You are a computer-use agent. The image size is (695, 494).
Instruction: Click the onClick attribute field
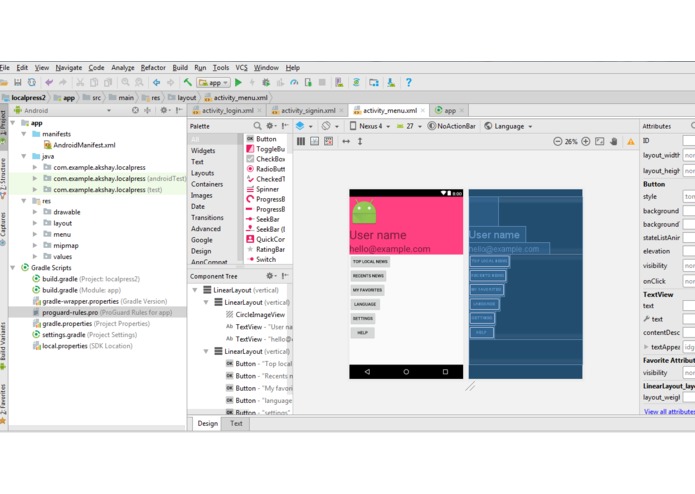pos(689,281)
